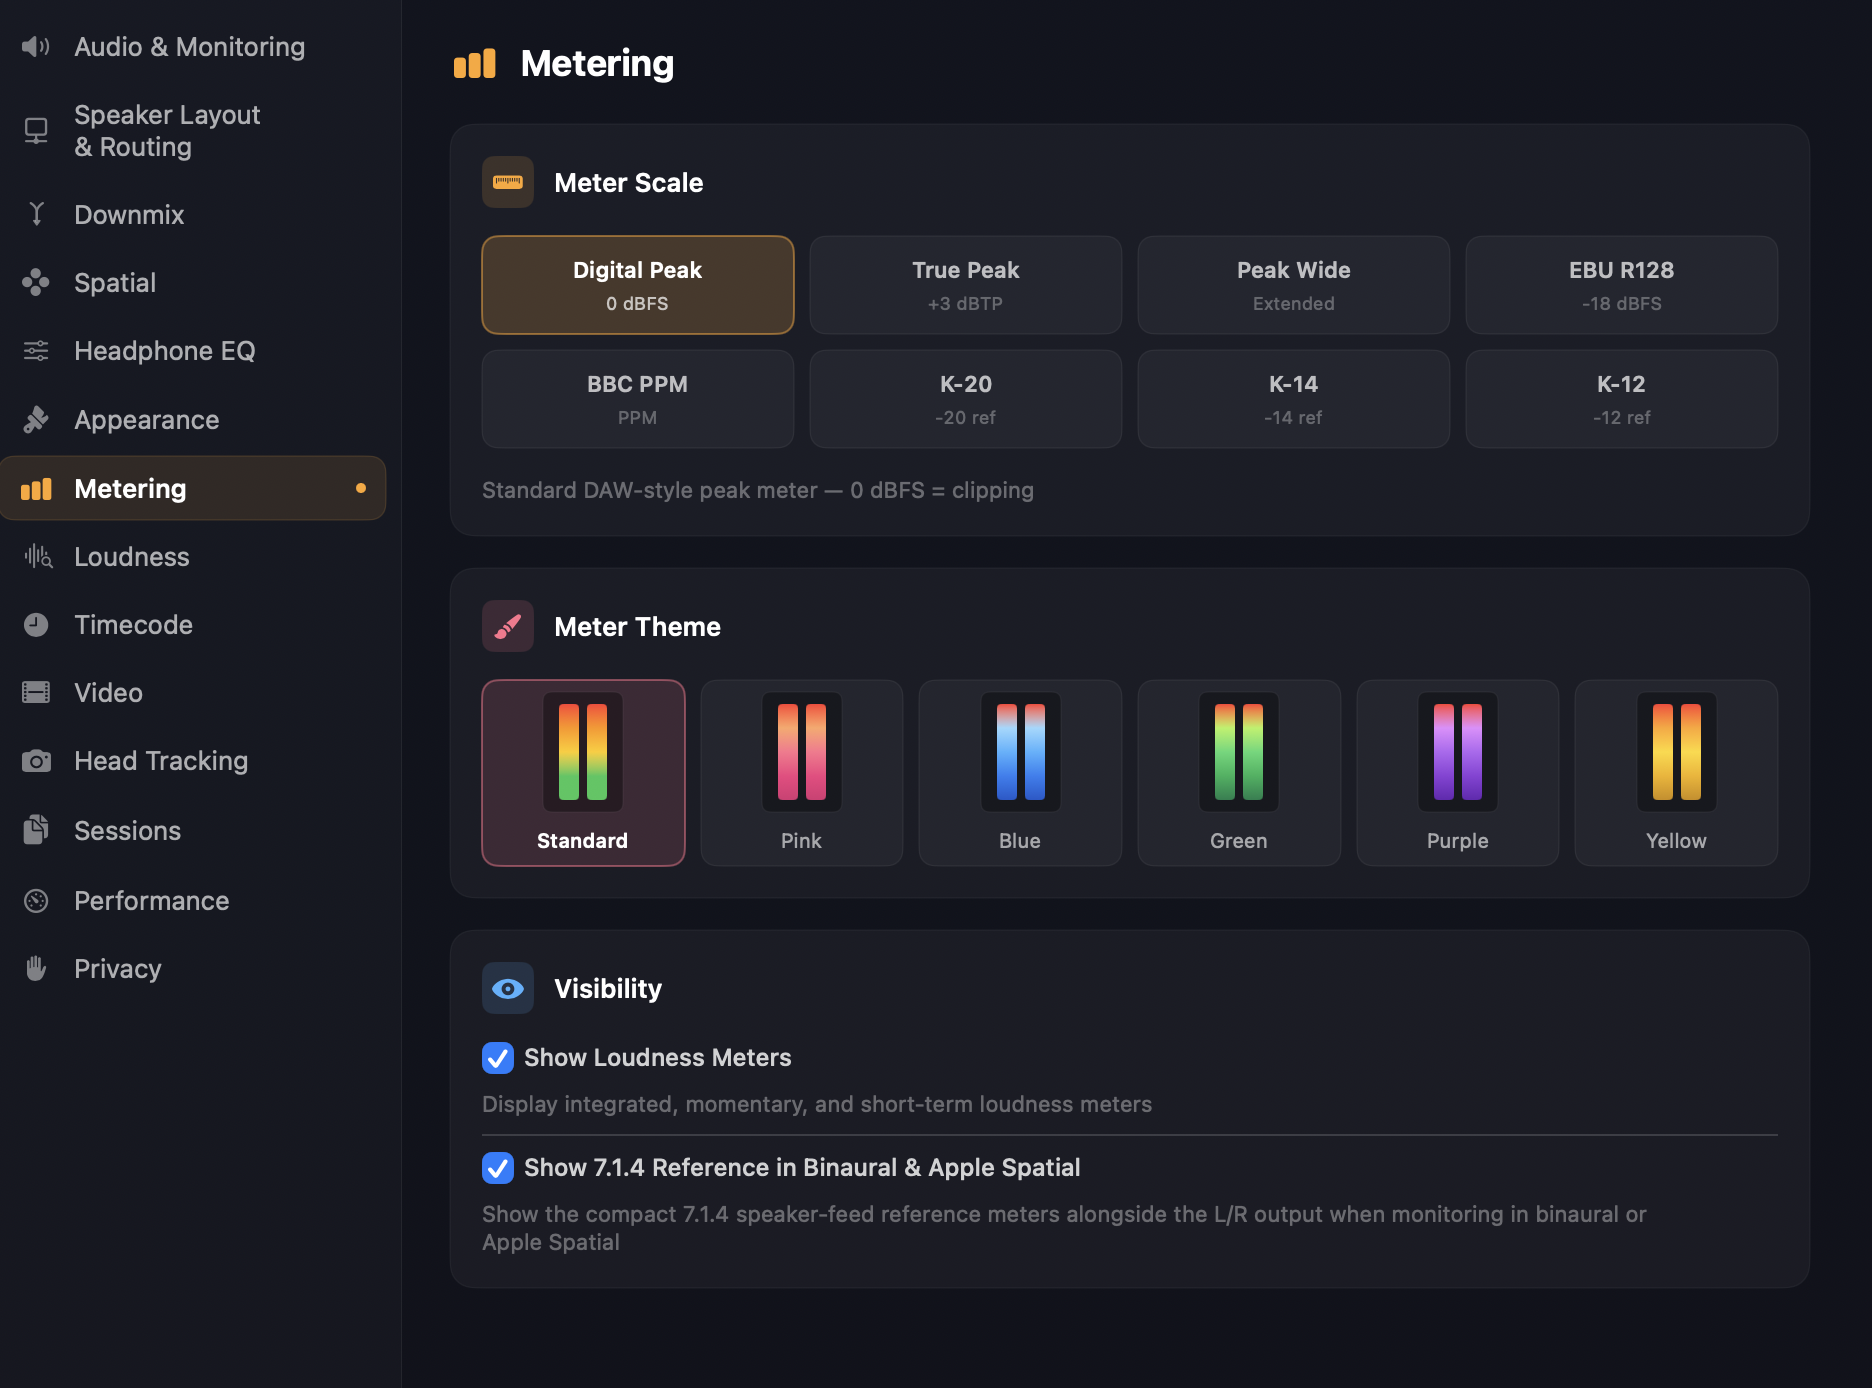Toggle Show 7.1.4 Reference checkbox
Viewport: 1872px width, 1388px height.
pyautogui.click(x=498, y=1168)
